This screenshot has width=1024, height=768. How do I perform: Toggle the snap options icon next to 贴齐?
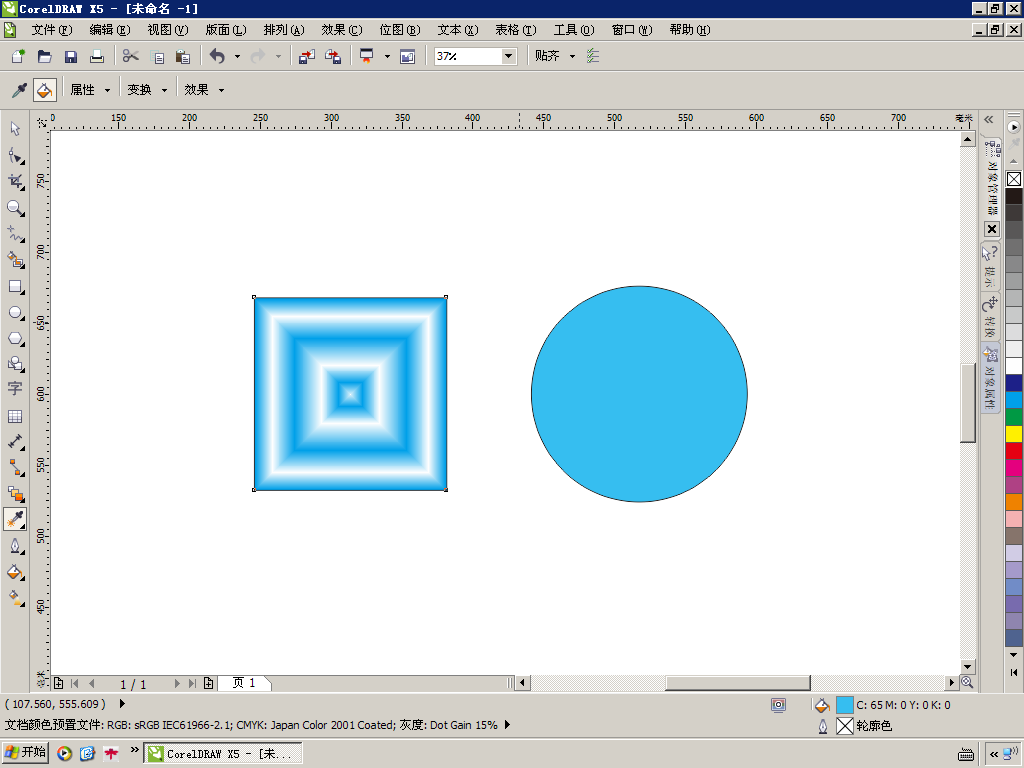[592, 56]
